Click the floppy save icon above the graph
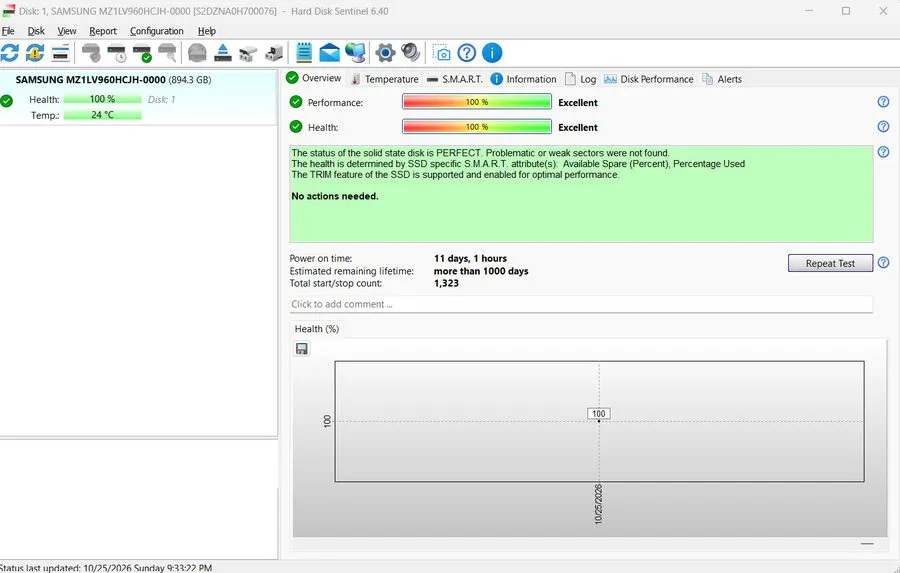Viewport: 900px width, 573px height. pyautogui.click(x=301, y=349)
